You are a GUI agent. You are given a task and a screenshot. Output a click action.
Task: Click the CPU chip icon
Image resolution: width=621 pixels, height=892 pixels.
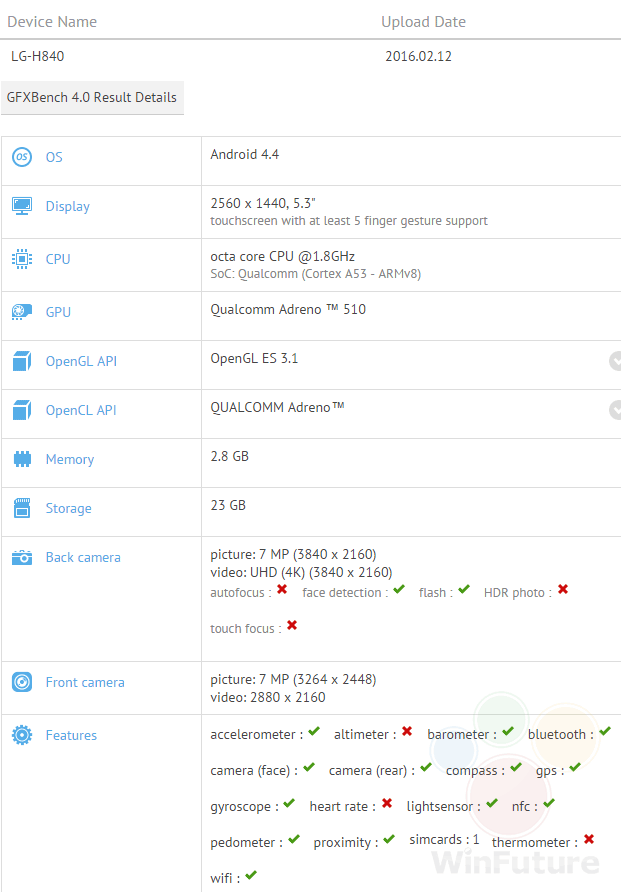[x=22, y=259]
